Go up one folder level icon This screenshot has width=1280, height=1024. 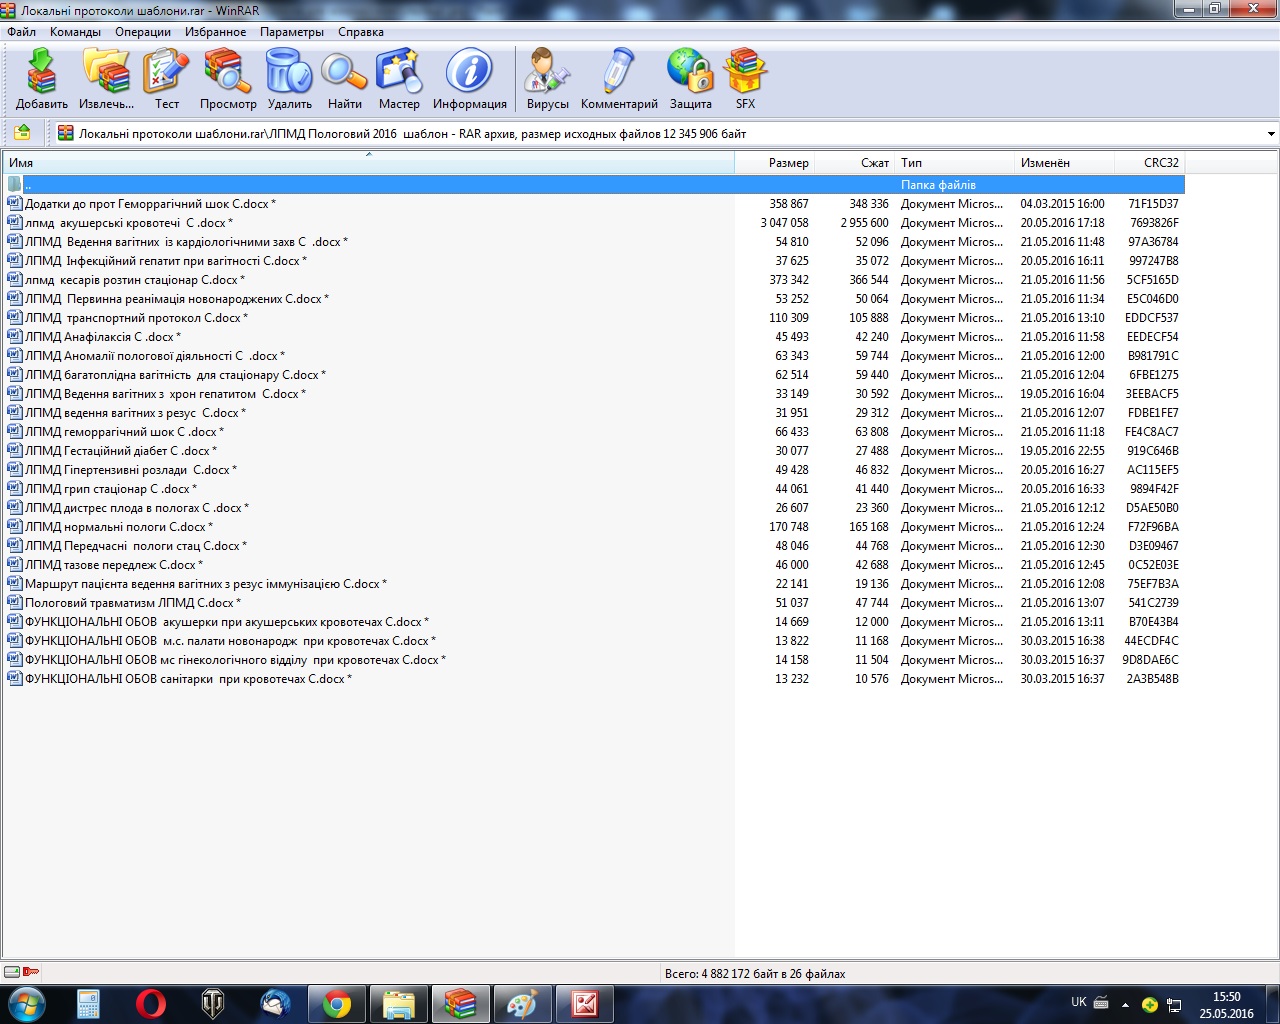tap(22, 133)
